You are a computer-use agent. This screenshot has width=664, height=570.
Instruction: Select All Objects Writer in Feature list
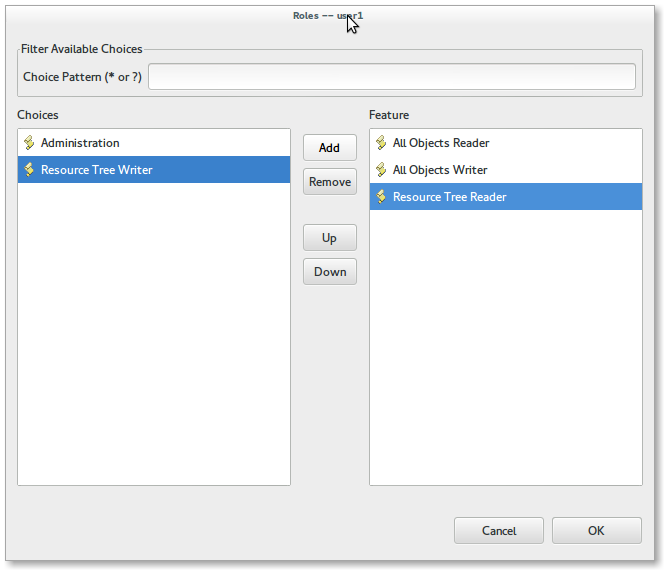coord(440,170)
